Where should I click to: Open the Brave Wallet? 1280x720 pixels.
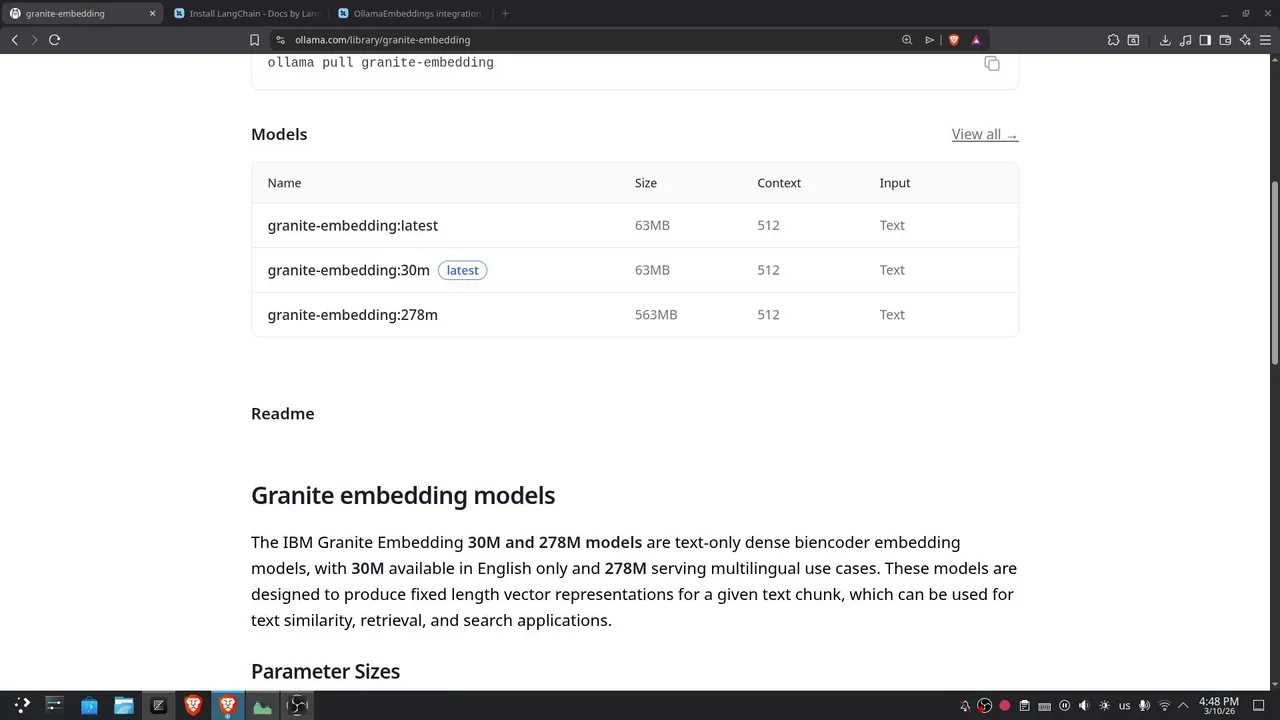[x=1225, y=40]
